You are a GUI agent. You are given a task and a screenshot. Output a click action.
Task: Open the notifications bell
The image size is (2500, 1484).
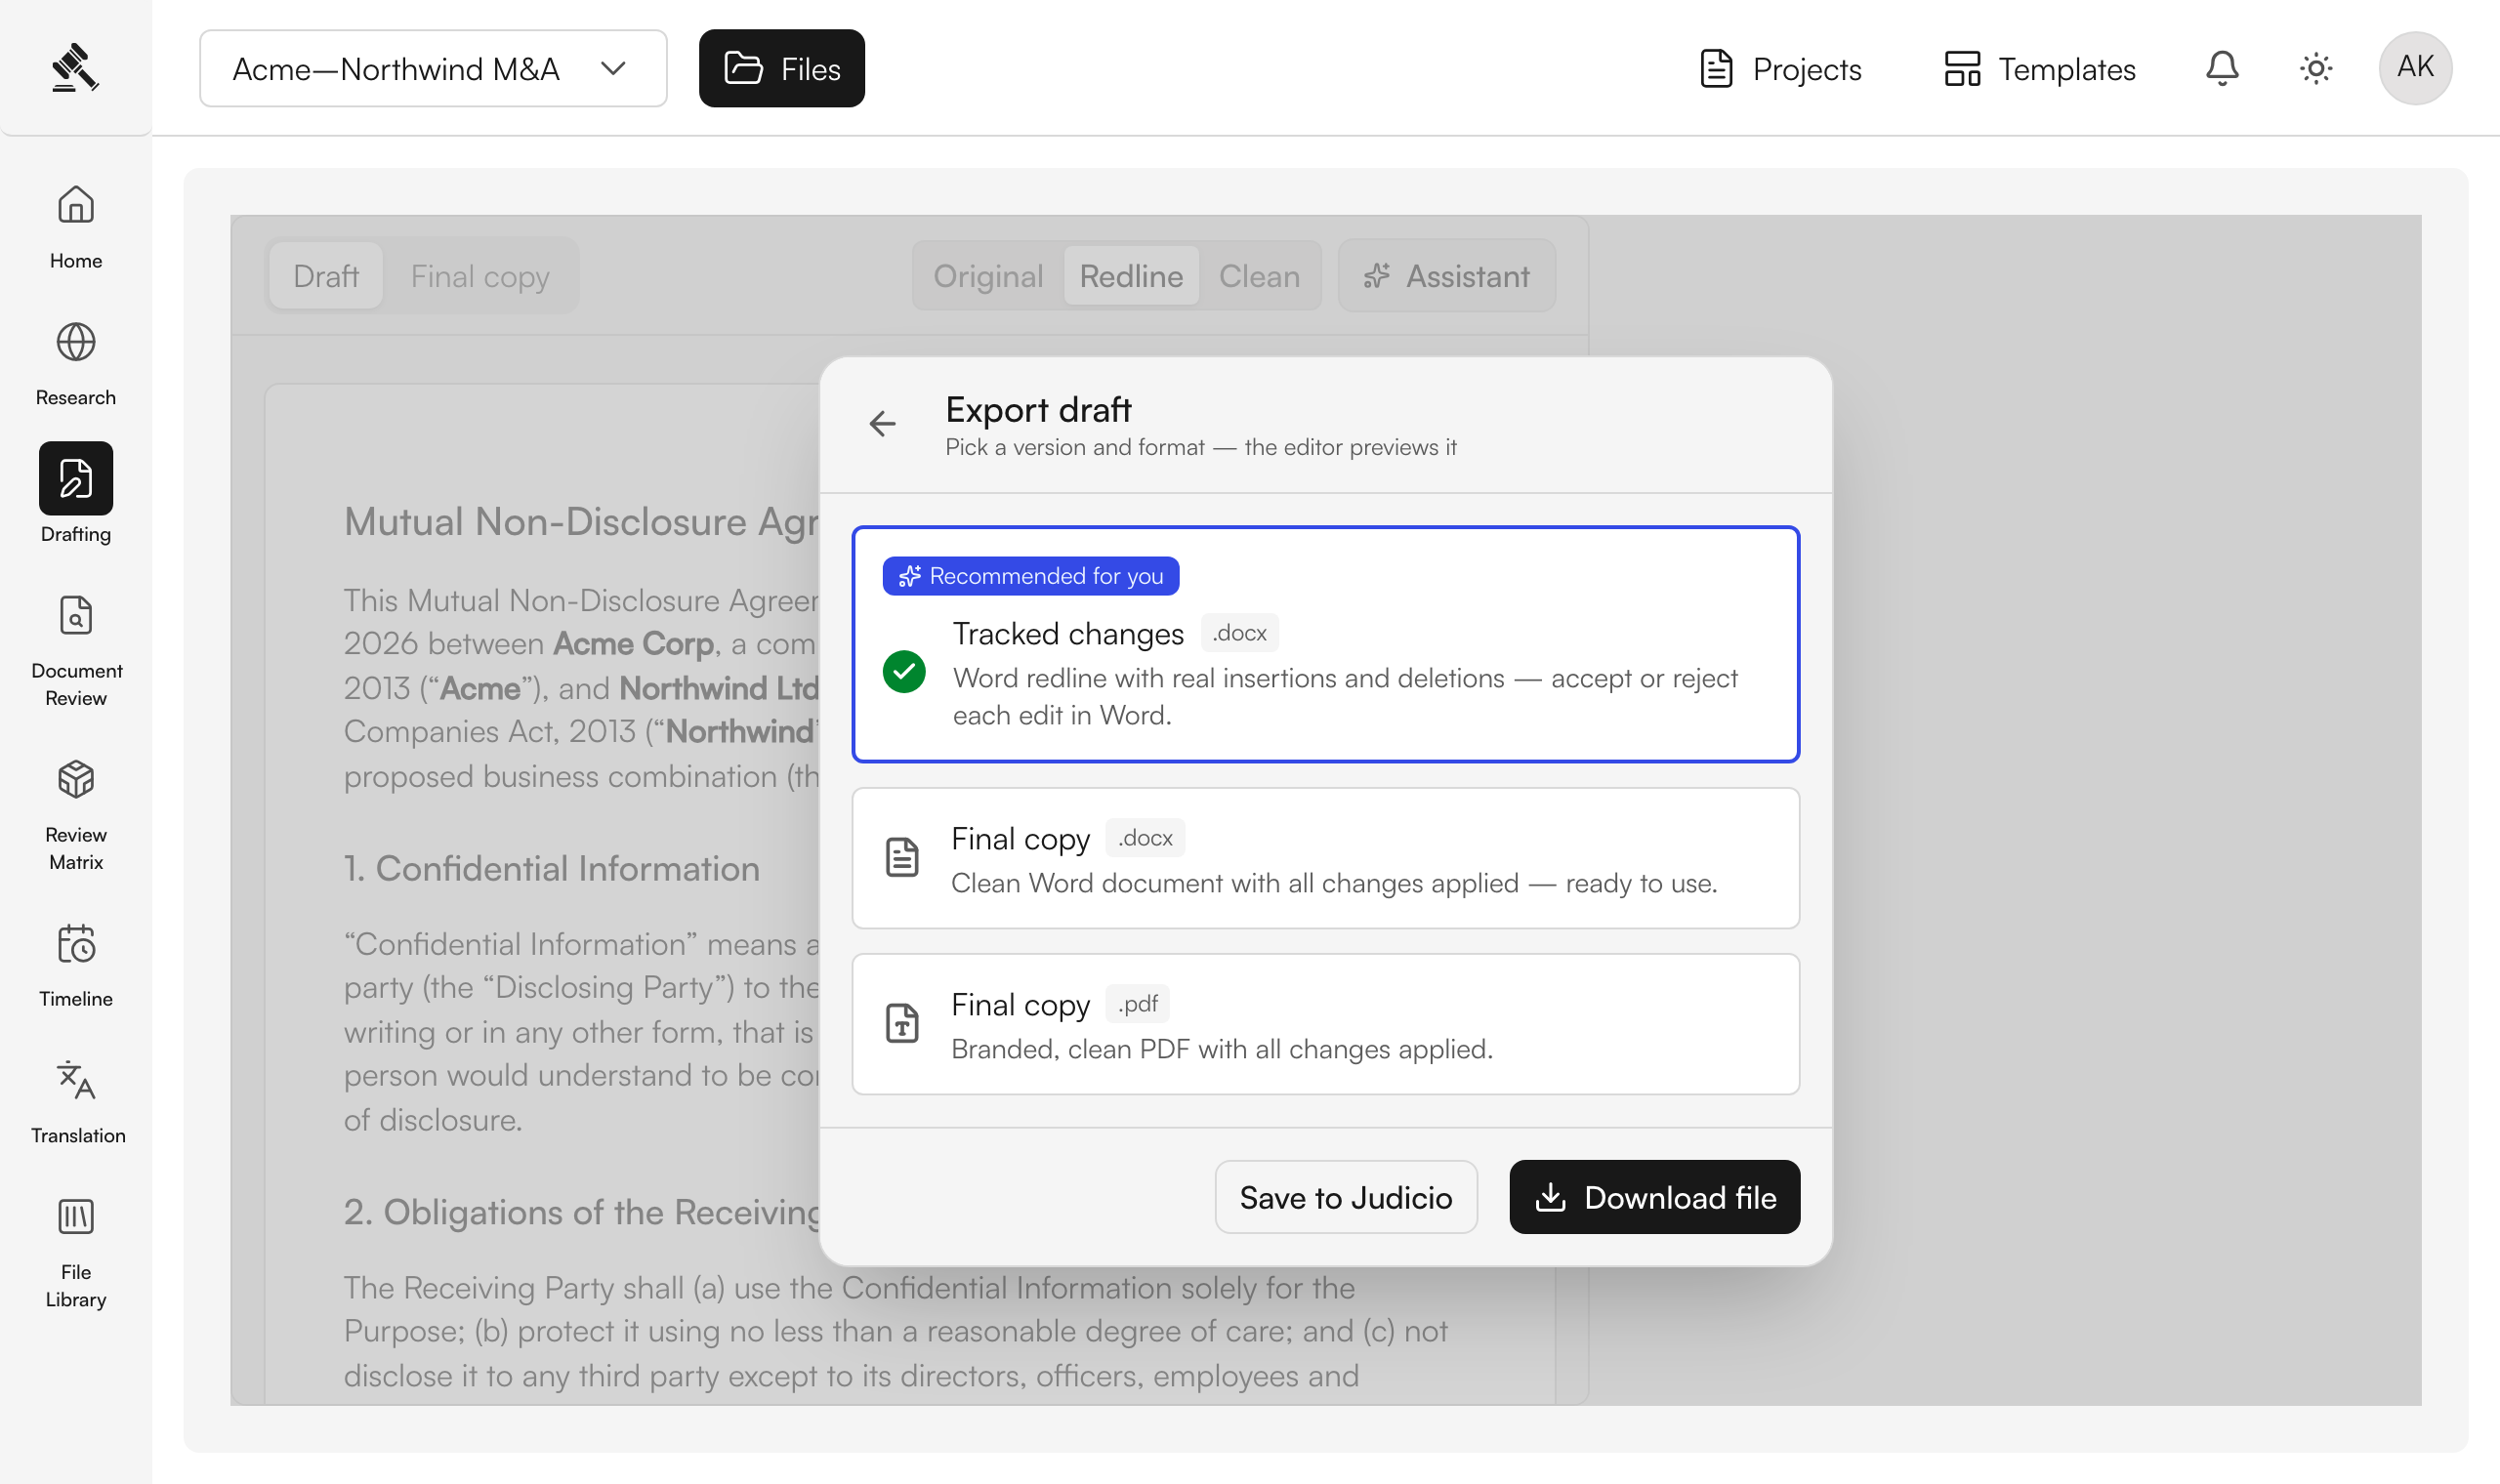(x=2222, y=68)
